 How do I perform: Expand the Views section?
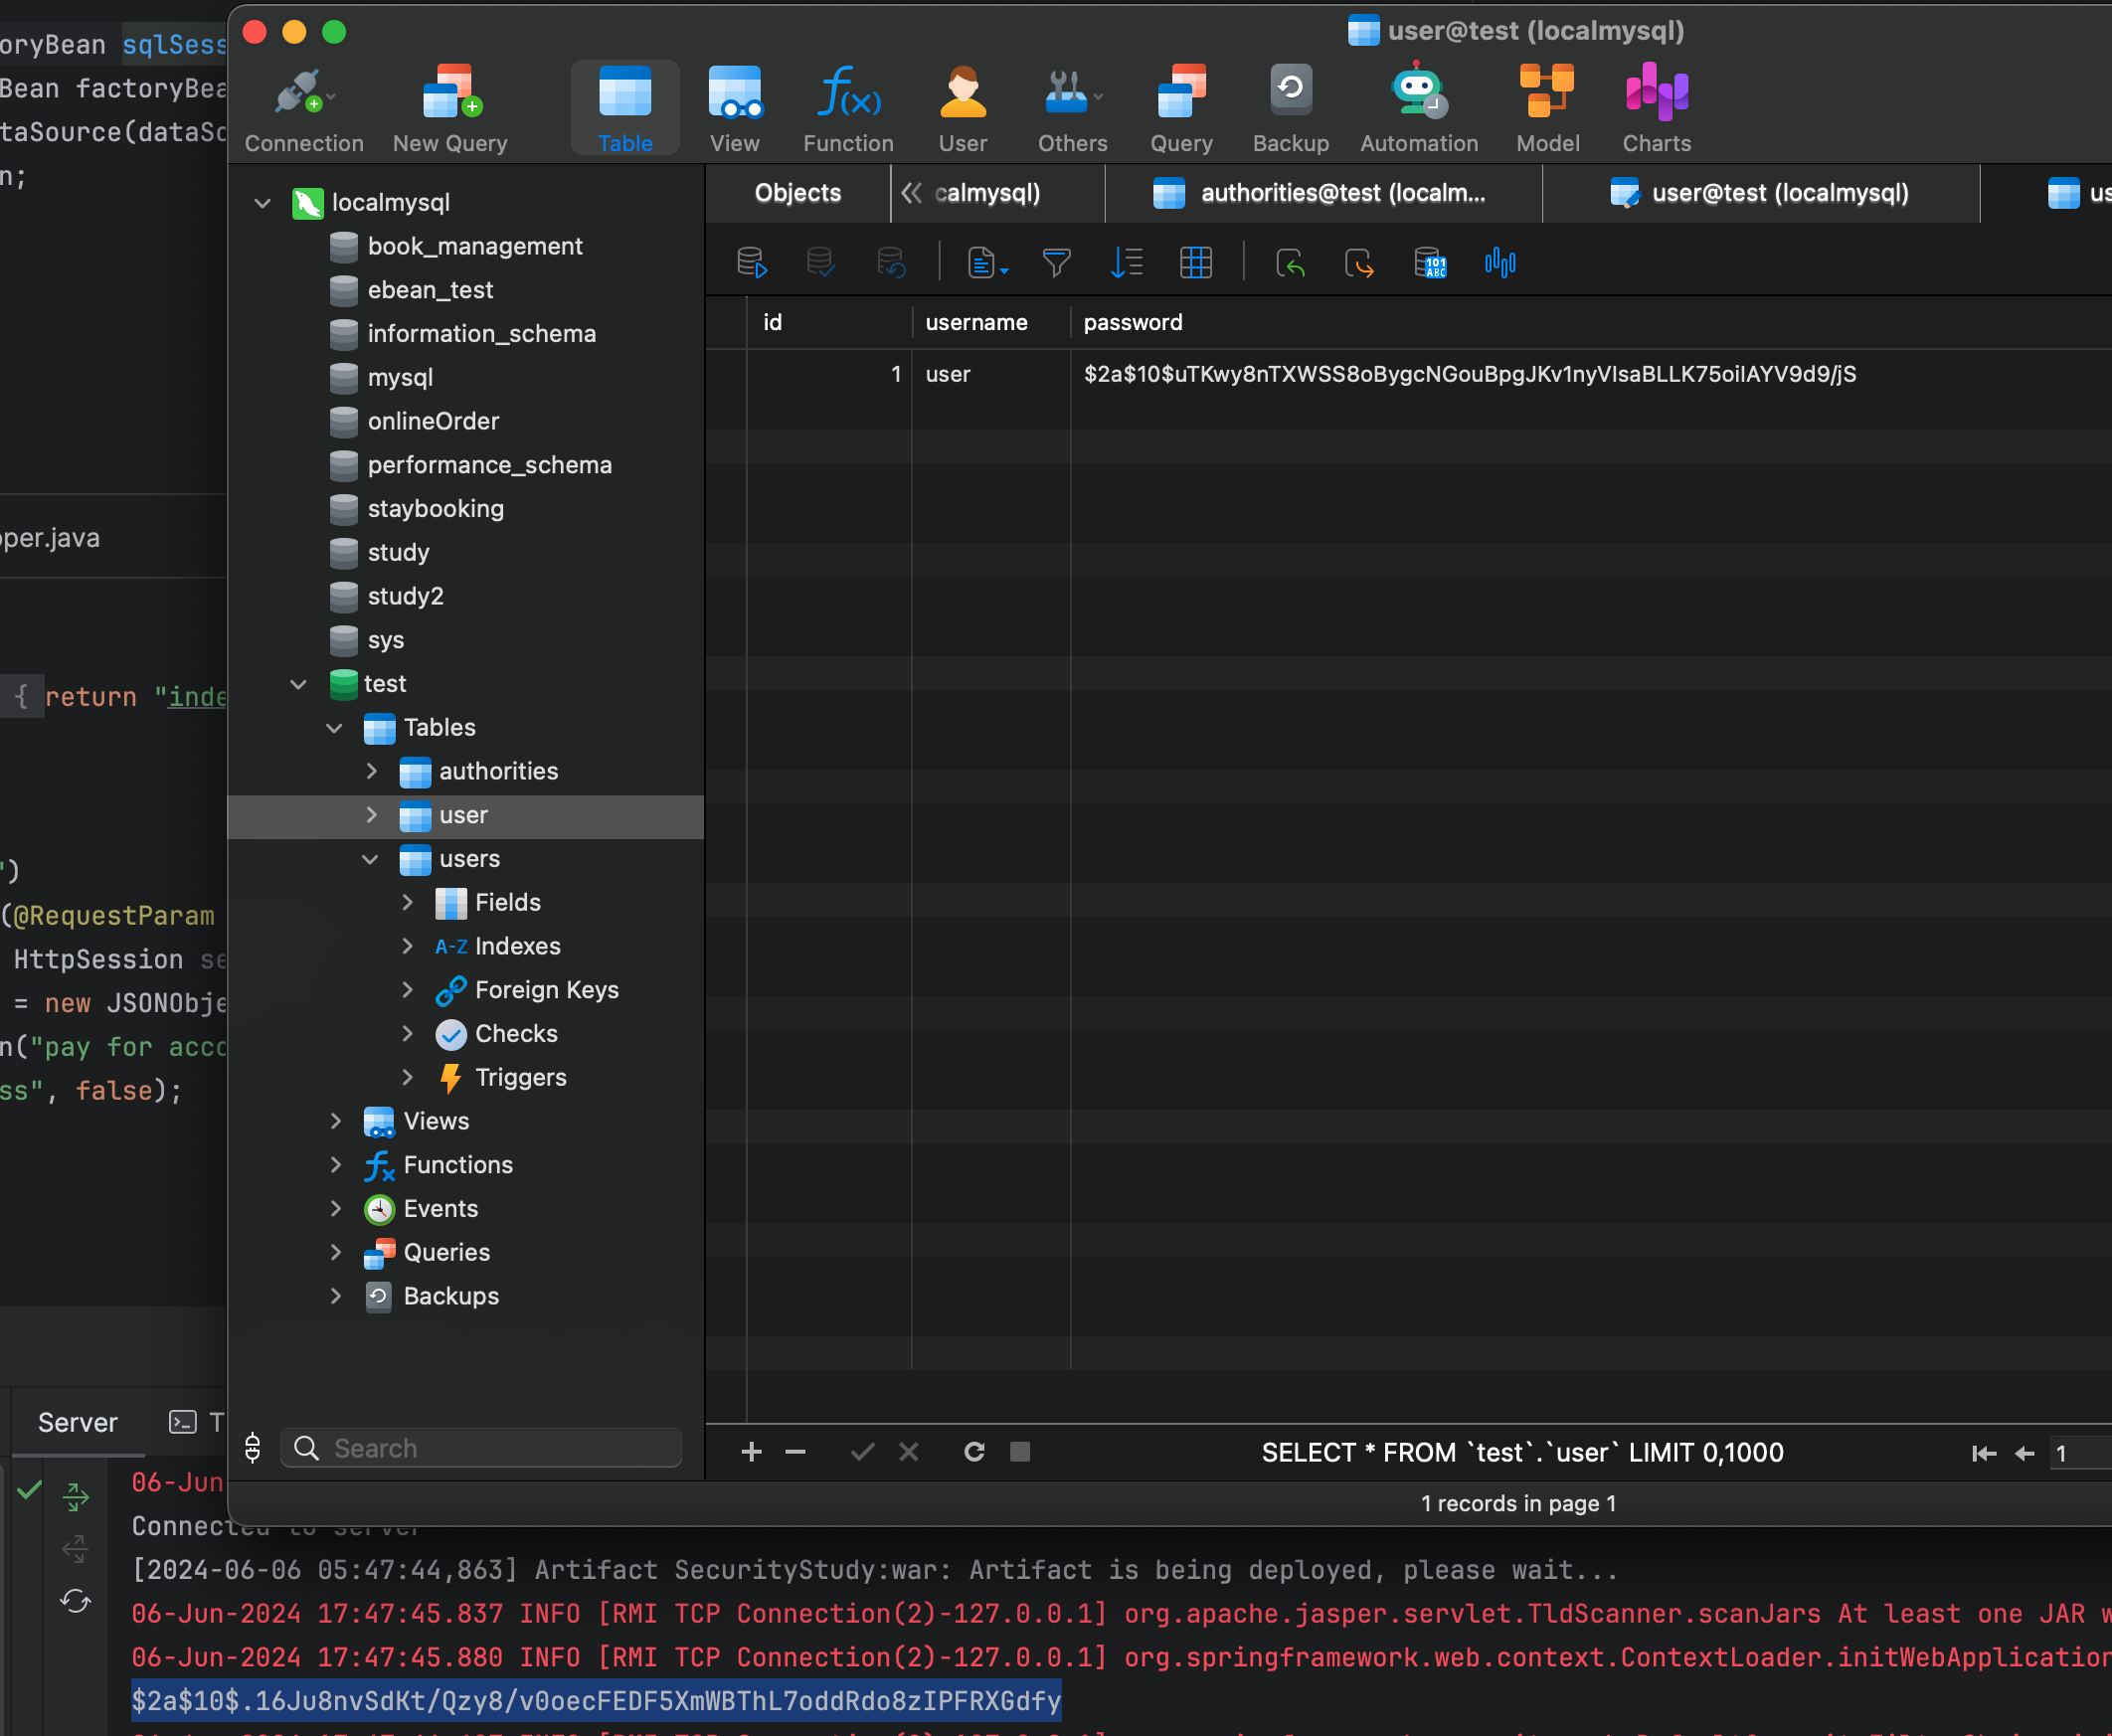pyautogui.click(x=336, y=1121)
